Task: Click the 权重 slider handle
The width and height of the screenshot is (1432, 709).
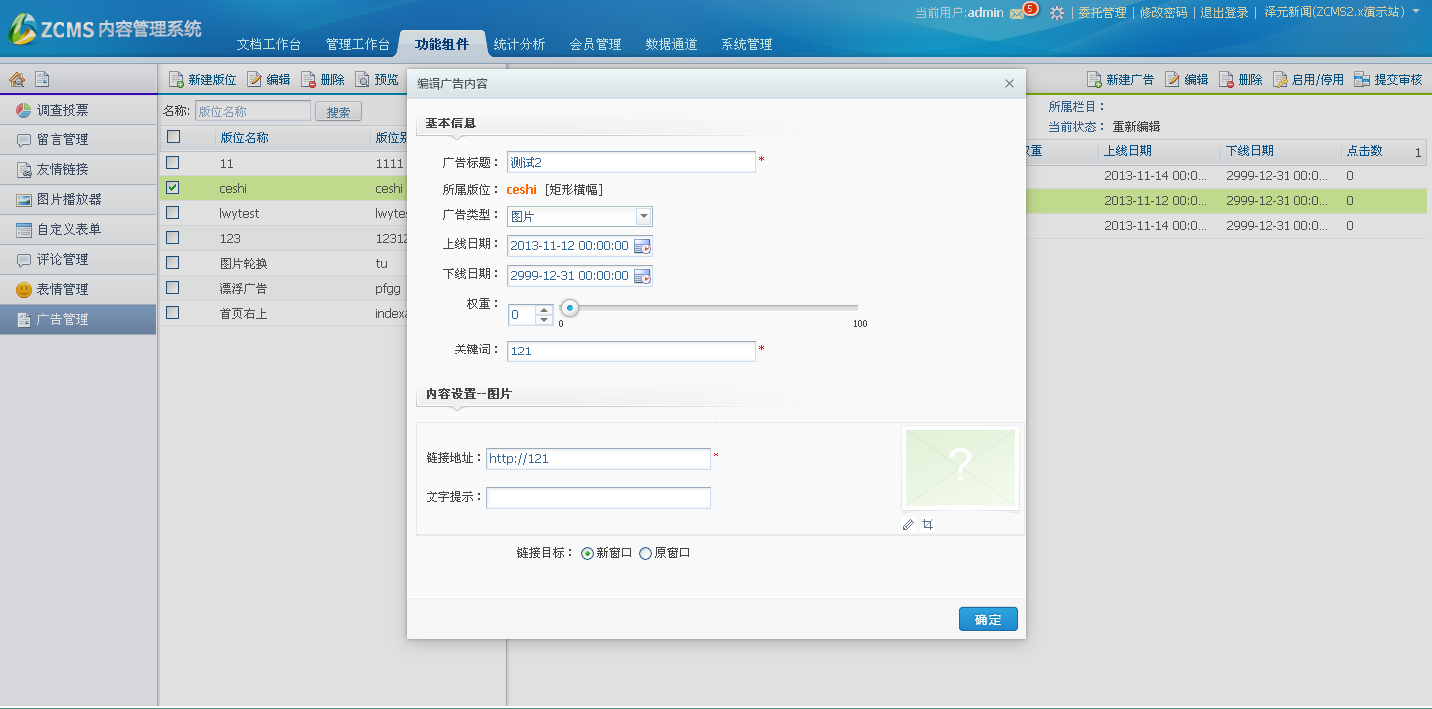Action: tap(570, 308)
